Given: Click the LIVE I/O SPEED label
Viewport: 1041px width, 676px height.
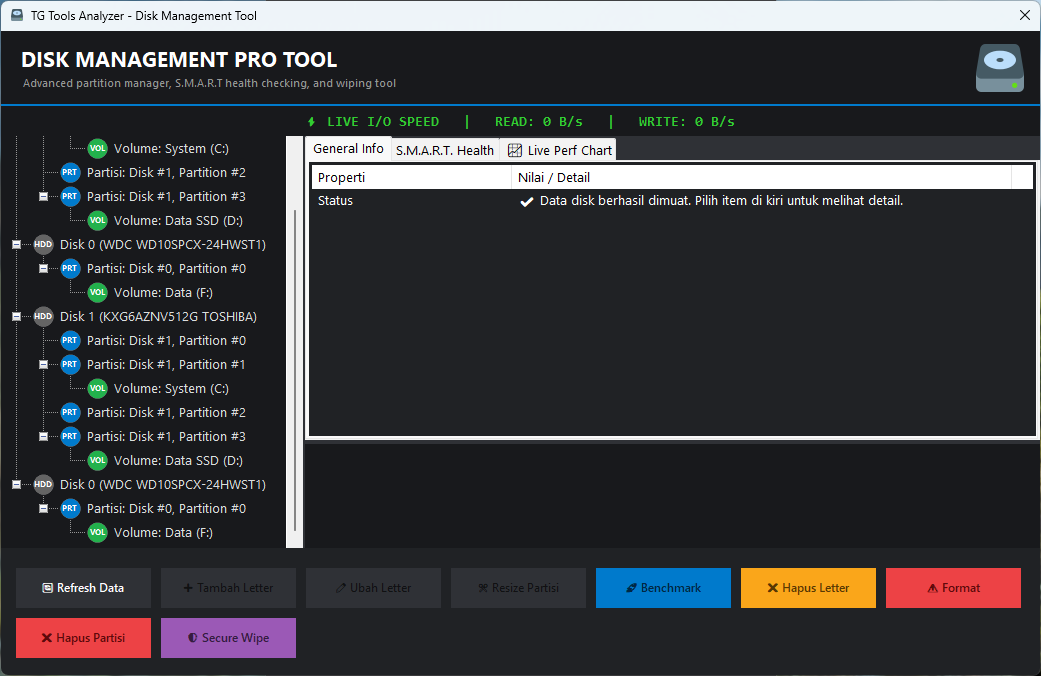Looking at the screenshot, I should [383, 122].
